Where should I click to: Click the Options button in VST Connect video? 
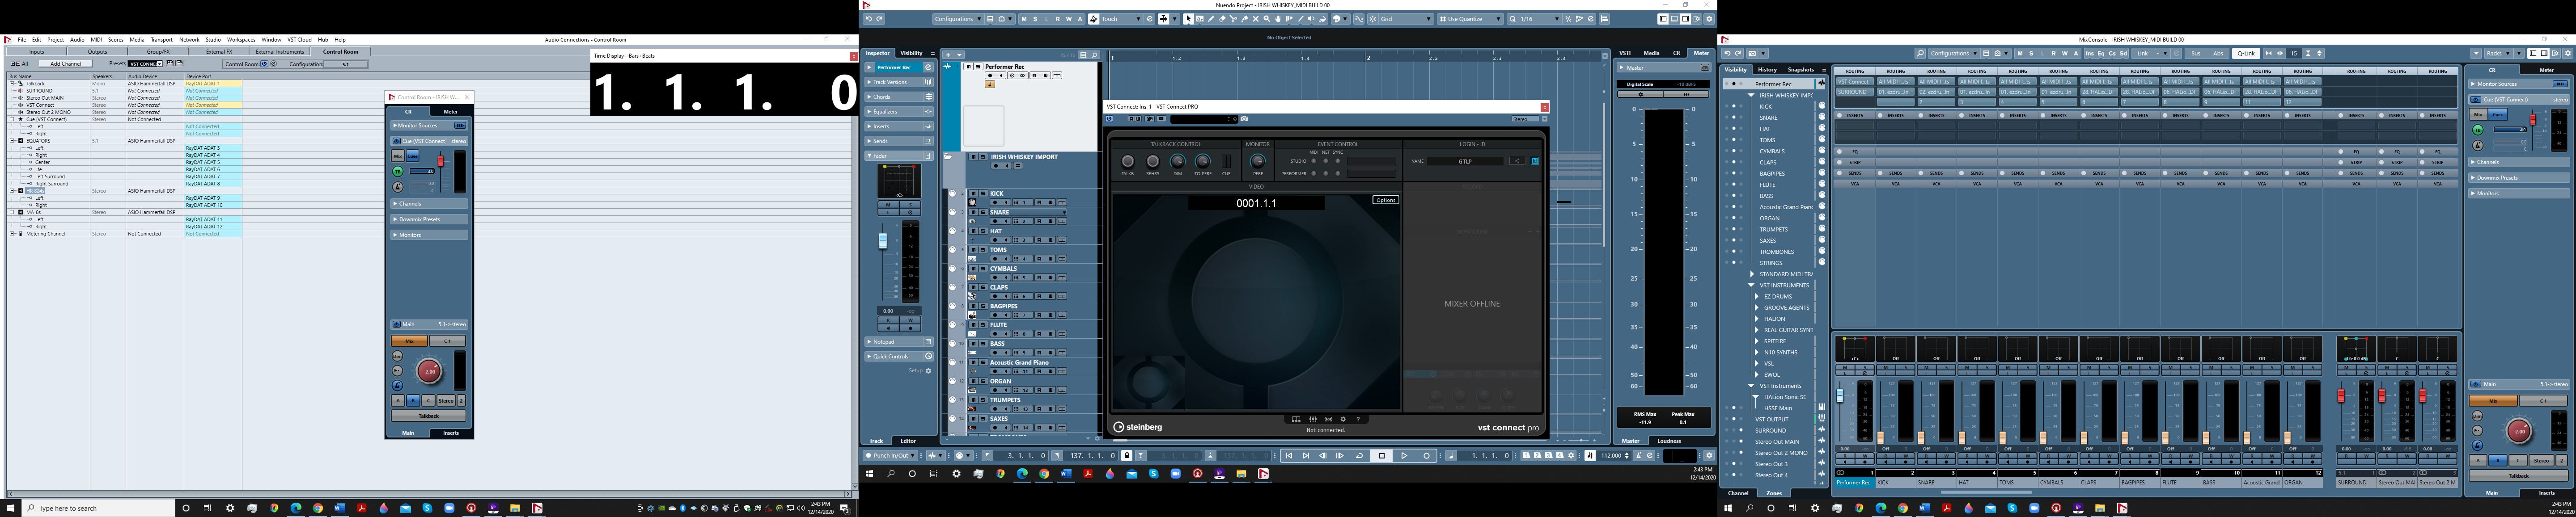[x=1386, y=200]
